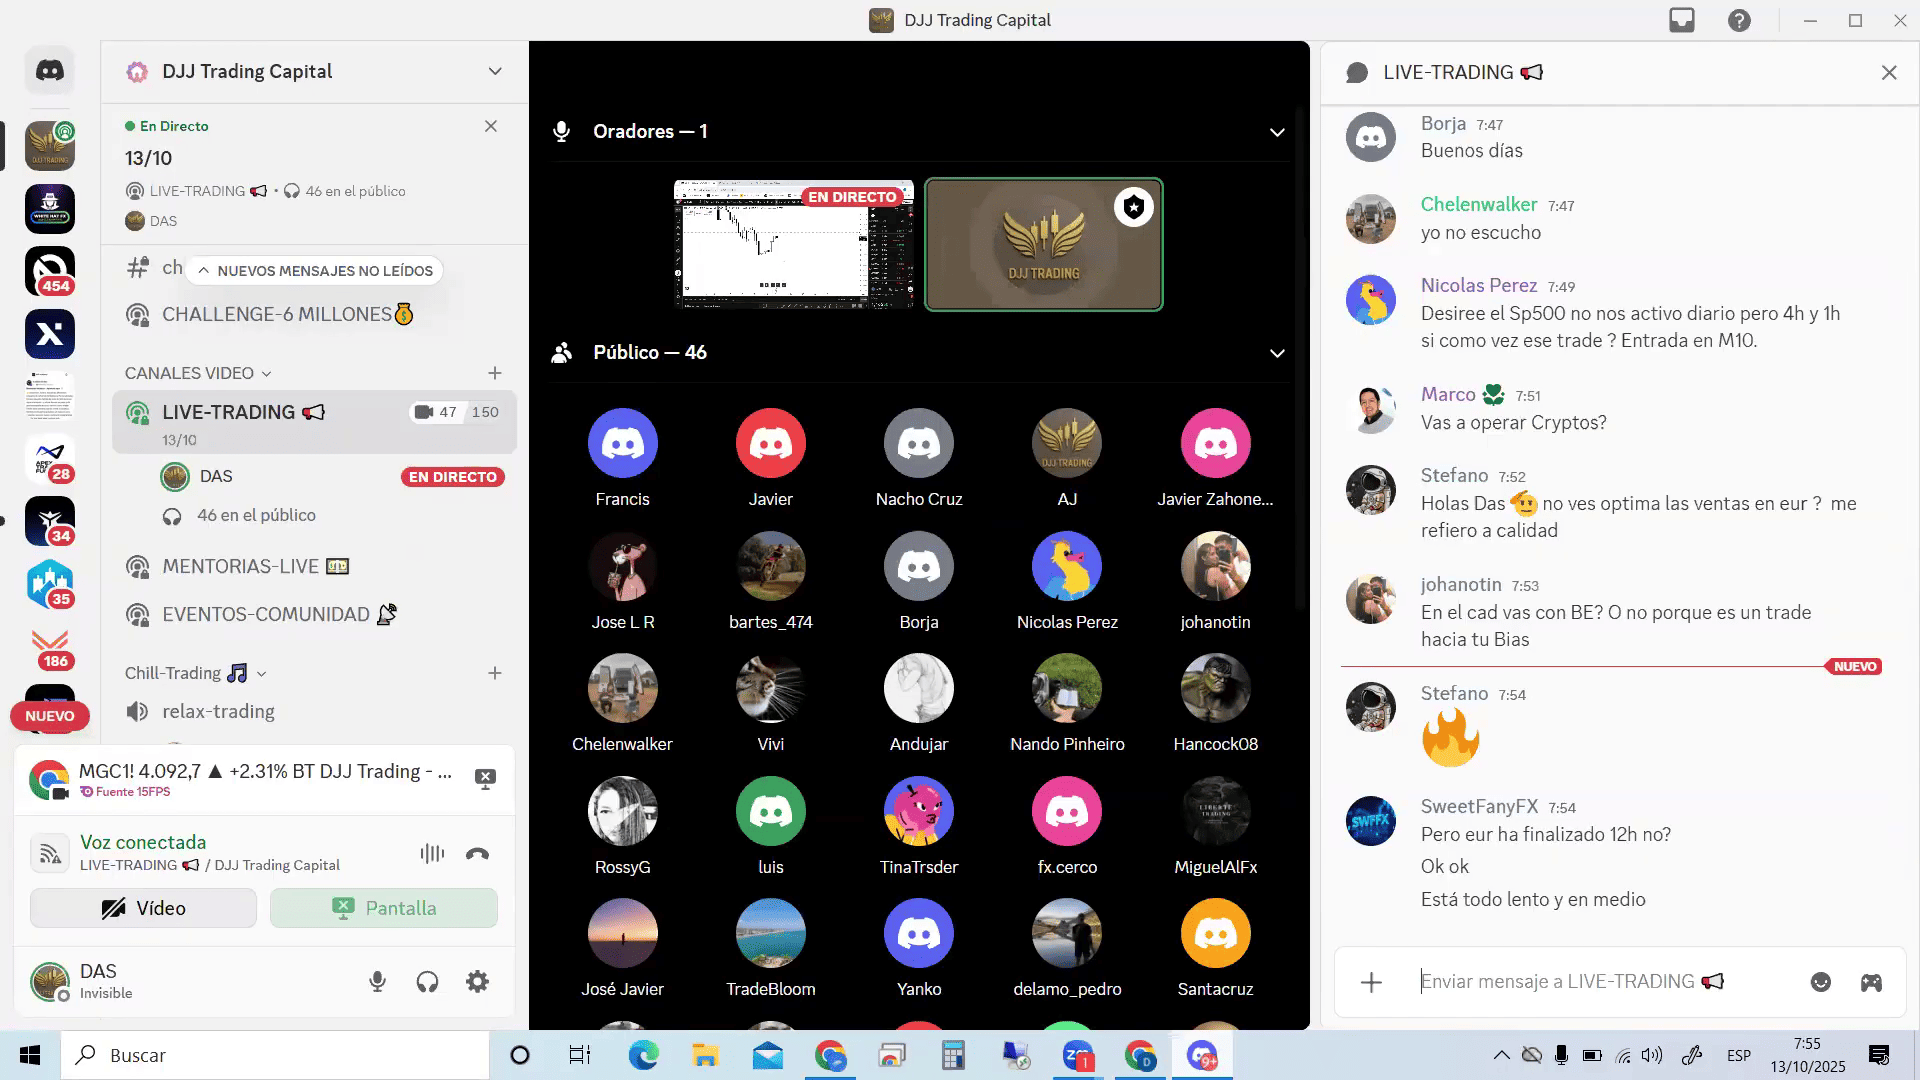Toggle microphone mute in user panel
The image size is (1920, 1080).
(378, 982)
